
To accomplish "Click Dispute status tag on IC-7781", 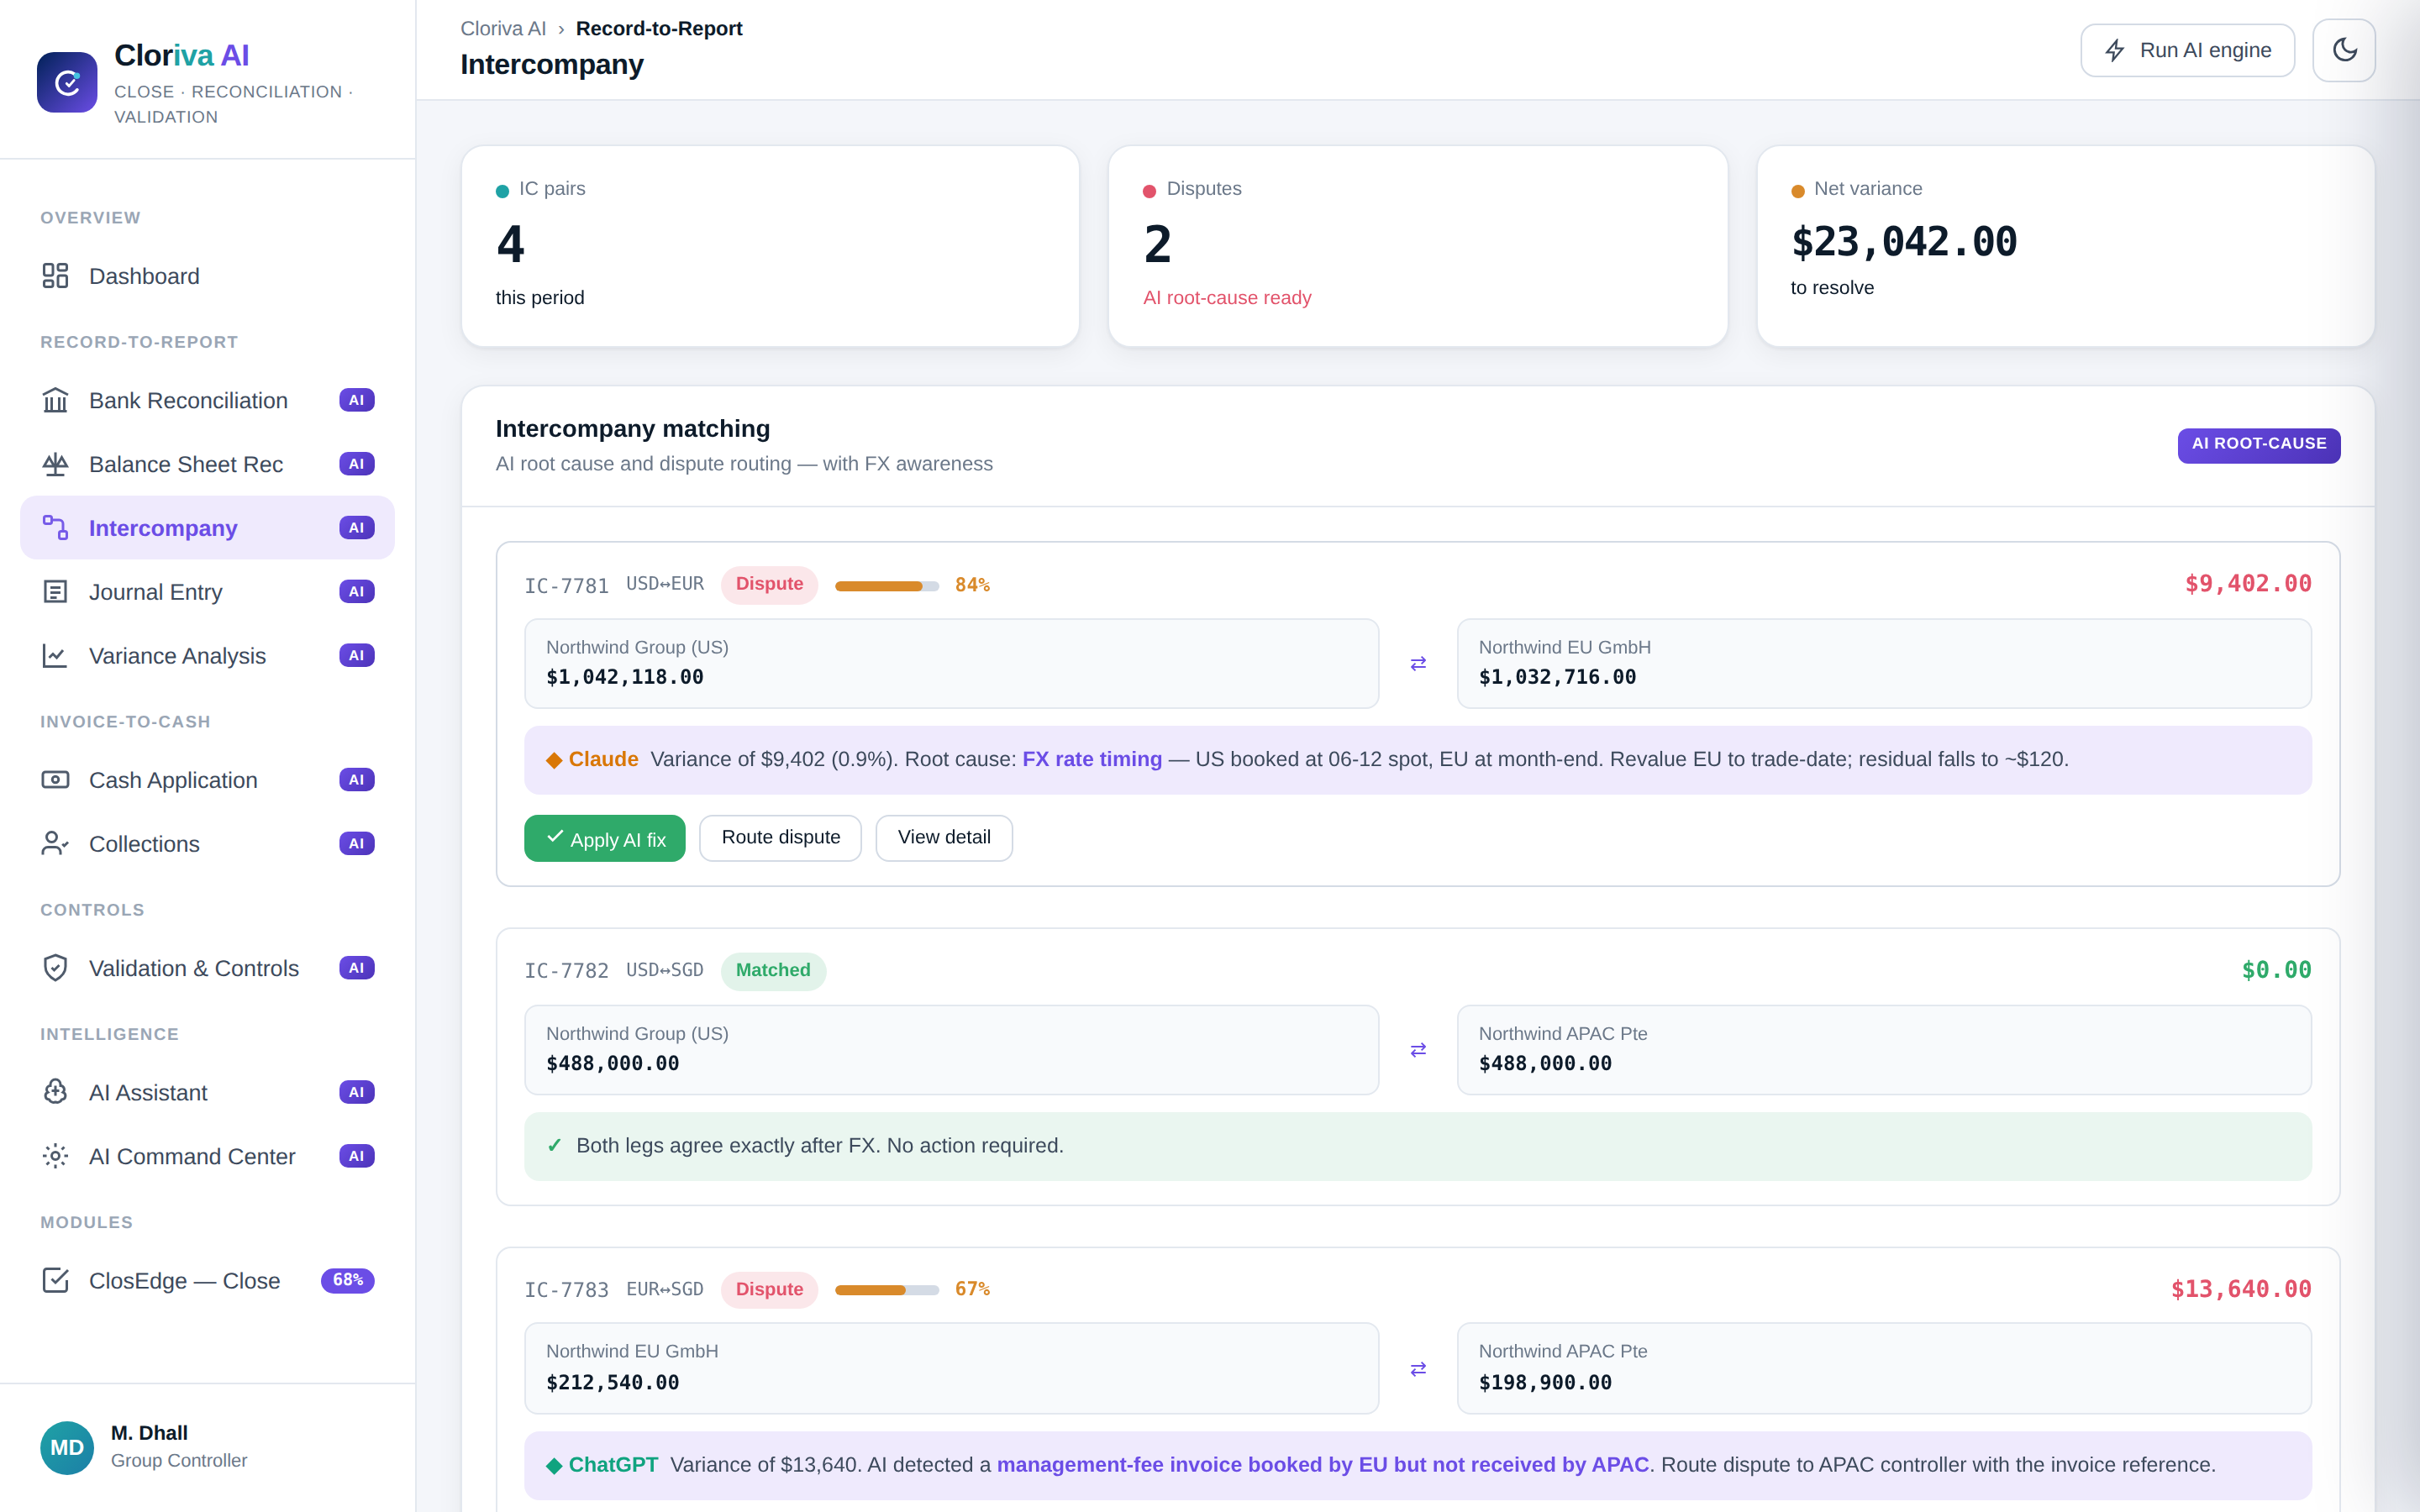I will coord(769,585).
